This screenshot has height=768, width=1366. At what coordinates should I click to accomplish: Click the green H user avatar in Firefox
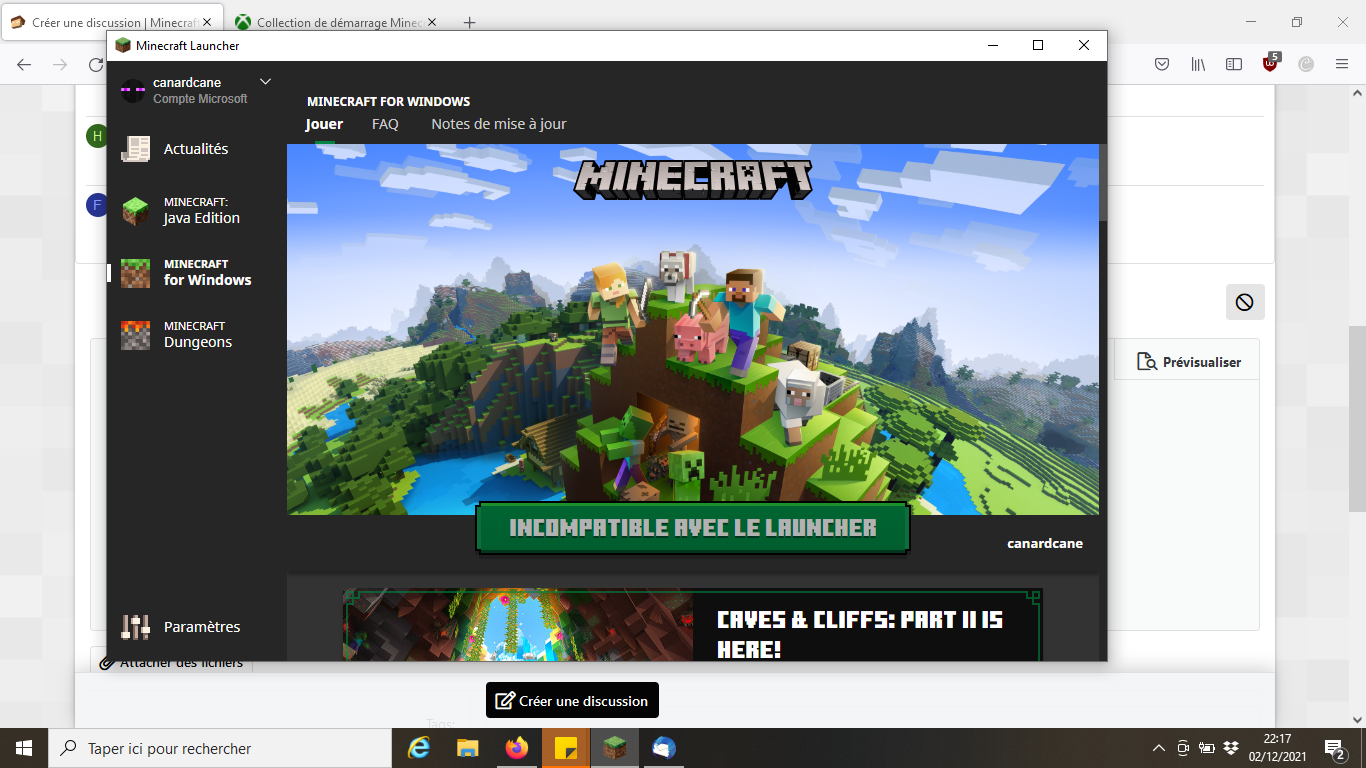click(x=97, y=136)
